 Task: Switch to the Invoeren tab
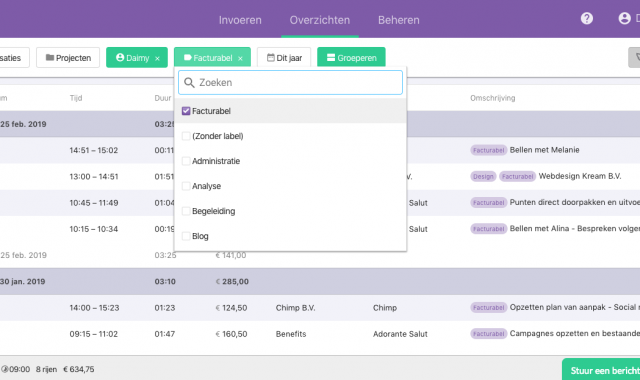240,20
